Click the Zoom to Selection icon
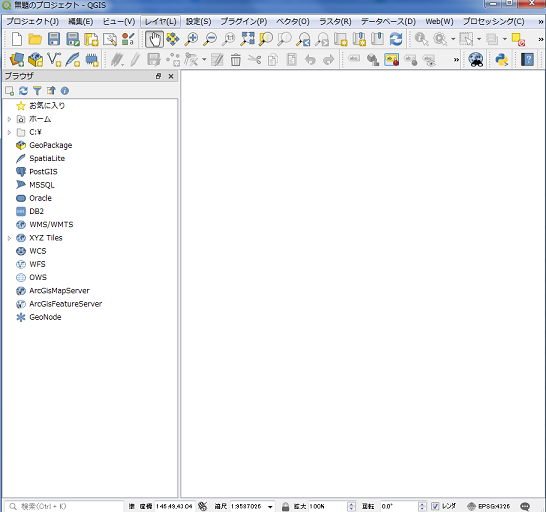The width and height of the screenshot is (546, 512). 266,39
